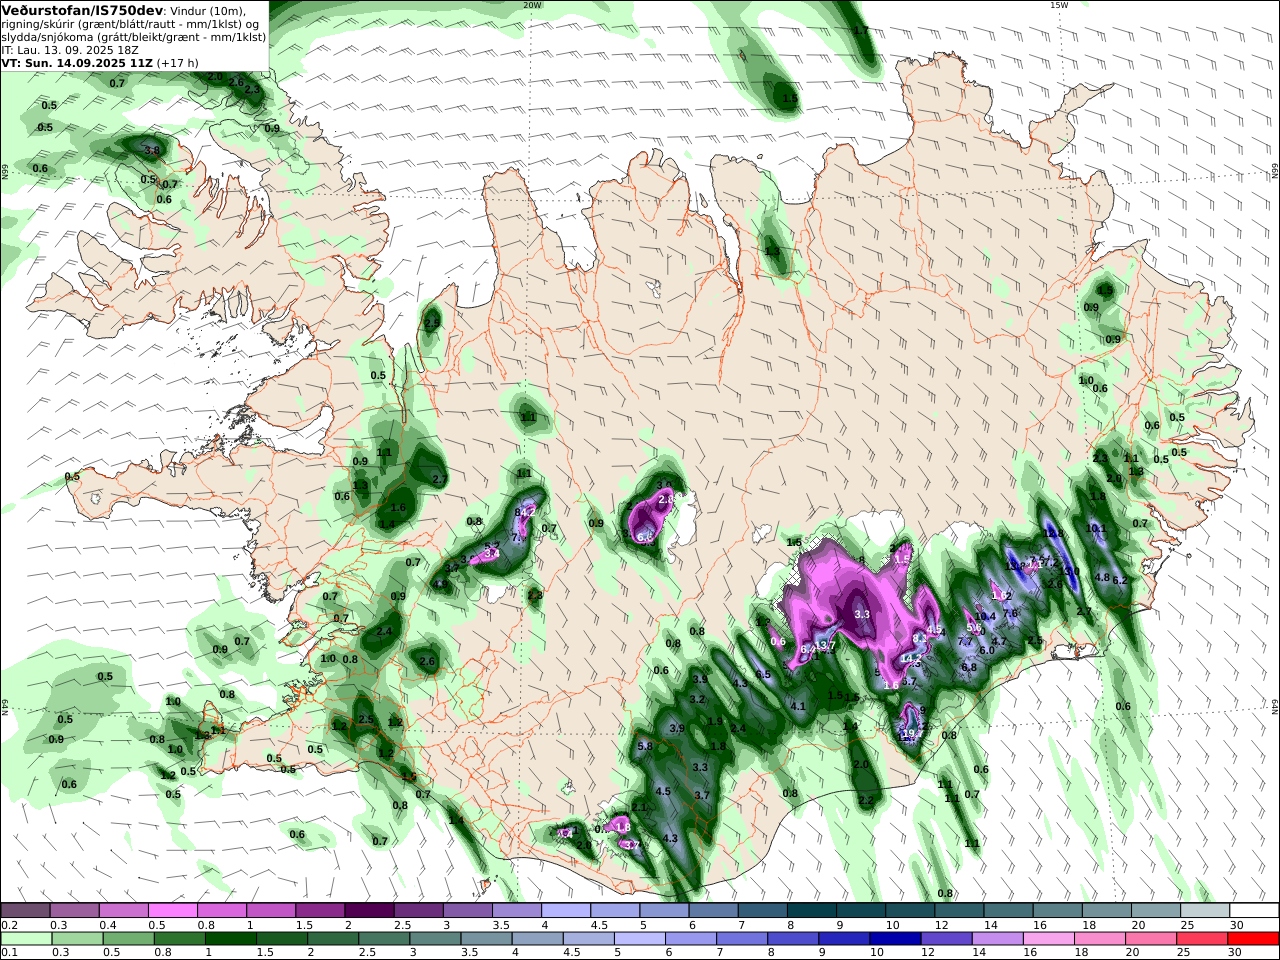Image resolution: width=1280 pixels, height=960 pixels.
Task: Click the 'rigning/skúrir' description line
Action: pyautogui.click(x=131, y=23)
